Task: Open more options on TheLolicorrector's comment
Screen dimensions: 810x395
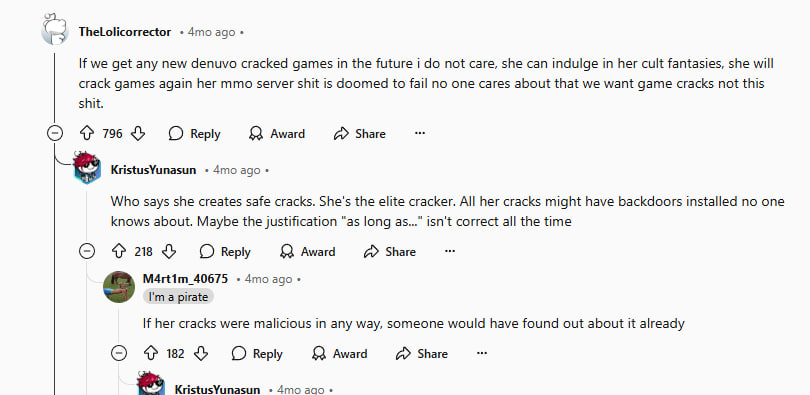Action: tap(420, 134)
